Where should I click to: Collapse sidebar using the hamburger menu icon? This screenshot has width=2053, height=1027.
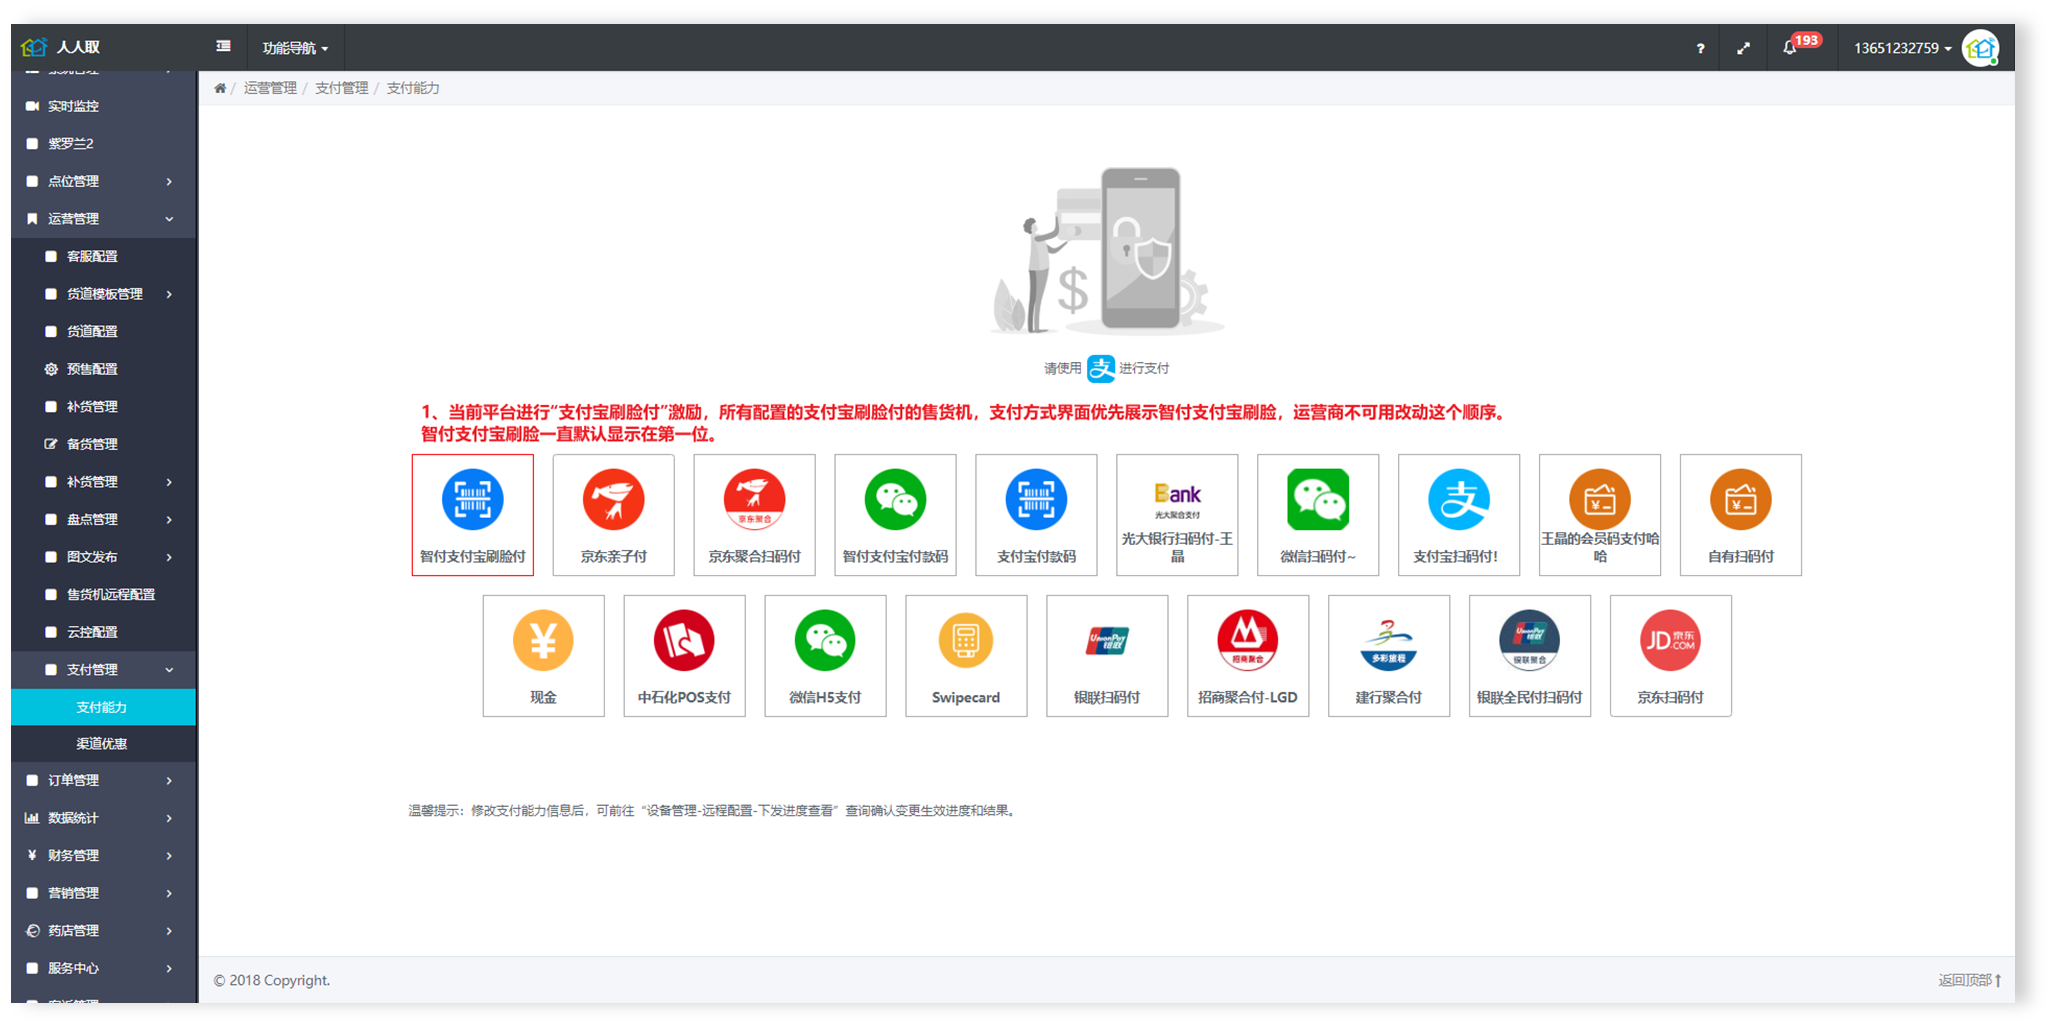[223, 46]
